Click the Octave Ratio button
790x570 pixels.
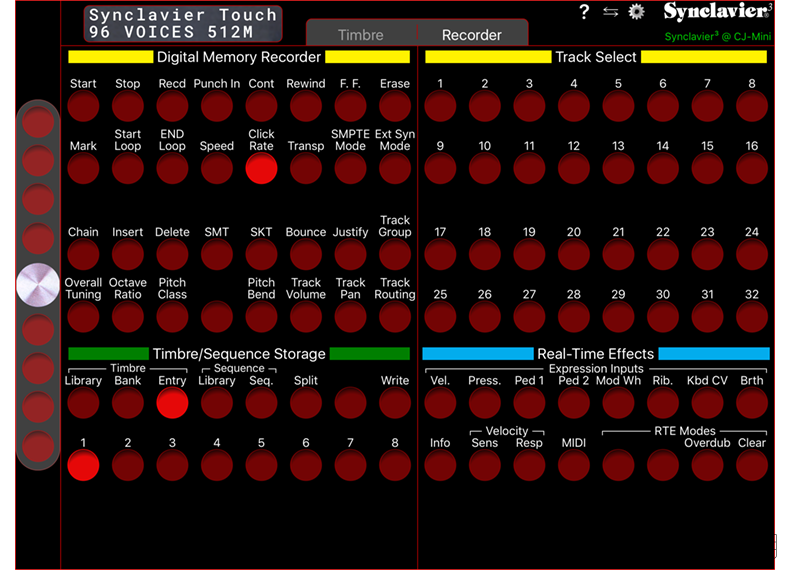[127, 316]
